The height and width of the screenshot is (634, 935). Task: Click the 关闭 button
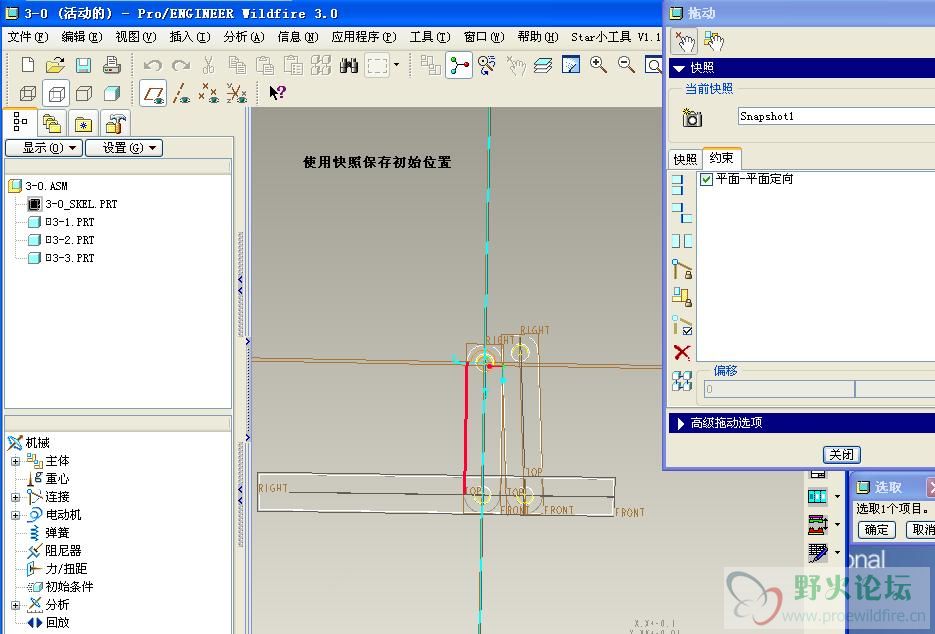(841, 454)
